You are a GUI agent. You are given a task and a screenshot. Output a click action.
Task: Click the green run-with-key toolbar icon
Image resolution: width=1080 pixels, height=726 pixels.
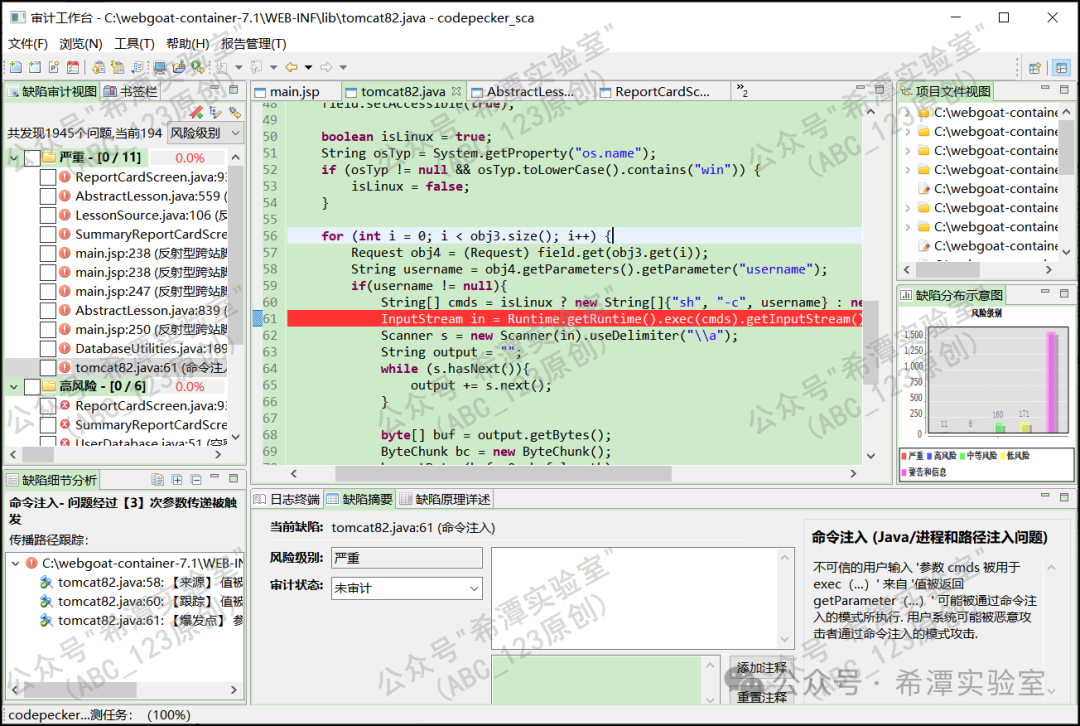tap(198, 68)
